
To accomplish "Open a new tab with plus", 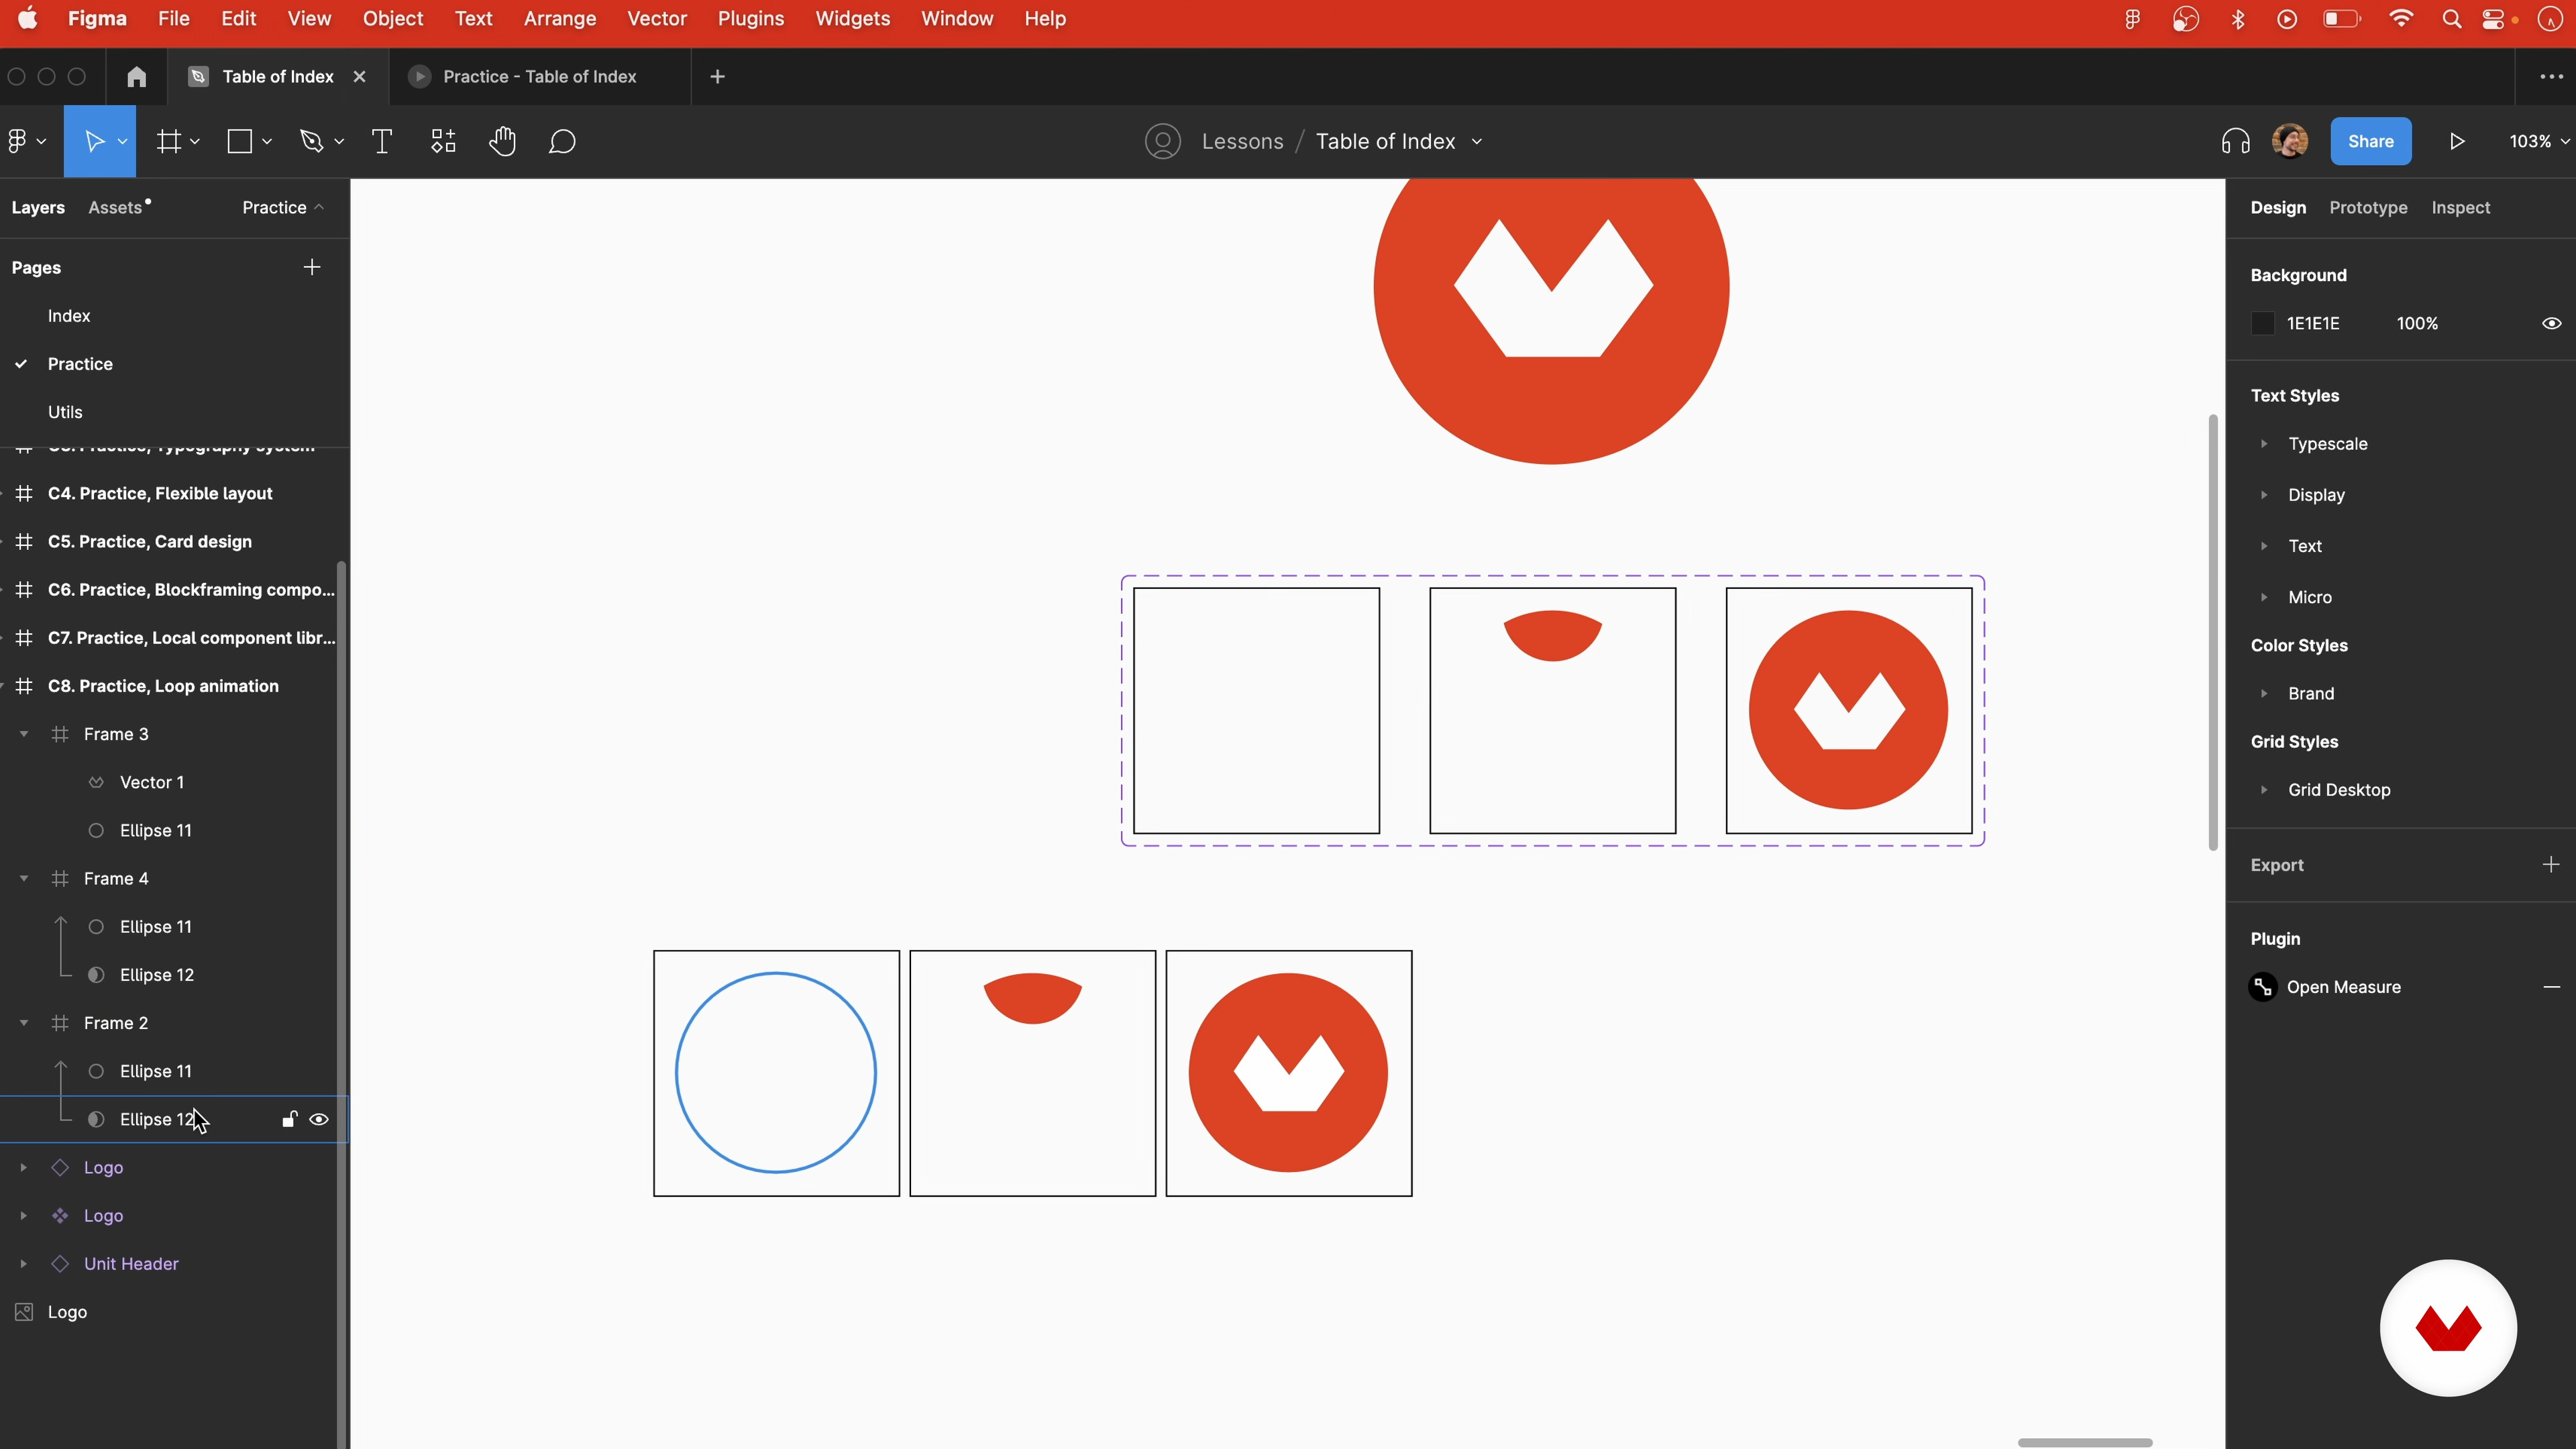I will tap(717, 77).
